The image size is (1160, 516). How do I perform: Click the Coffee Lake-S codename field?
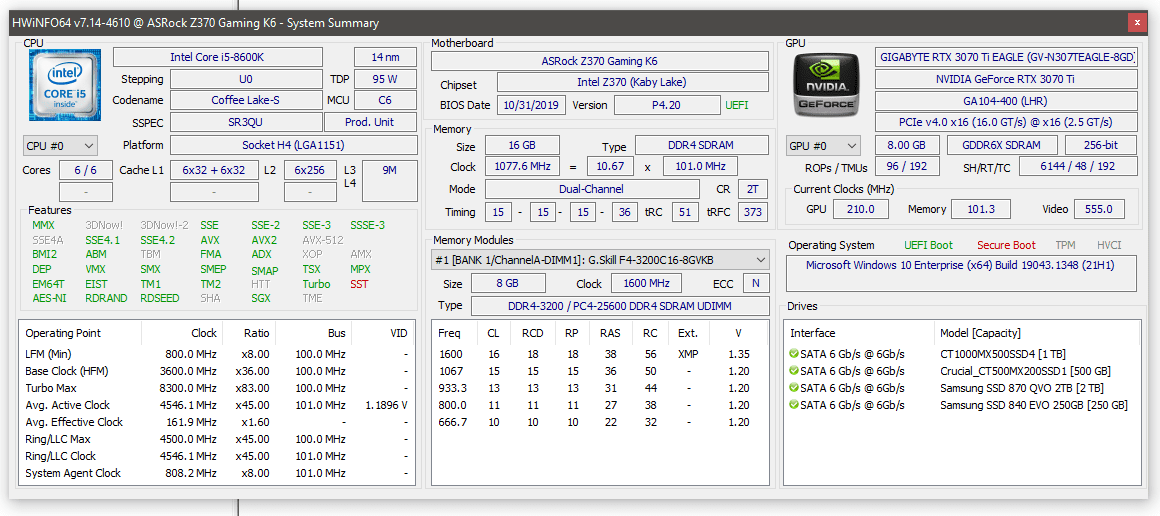tap(246, 100)
